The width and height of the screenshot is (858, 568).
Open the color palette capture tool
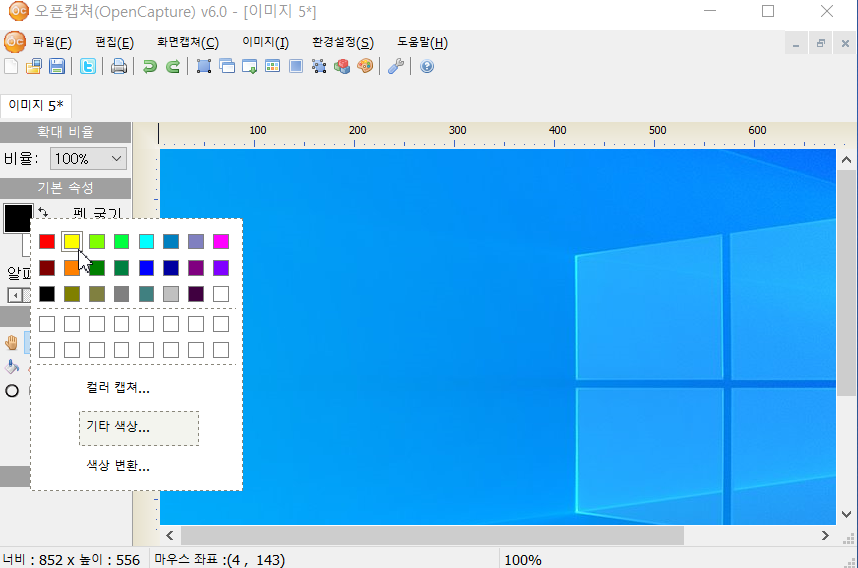coord(365,66)
